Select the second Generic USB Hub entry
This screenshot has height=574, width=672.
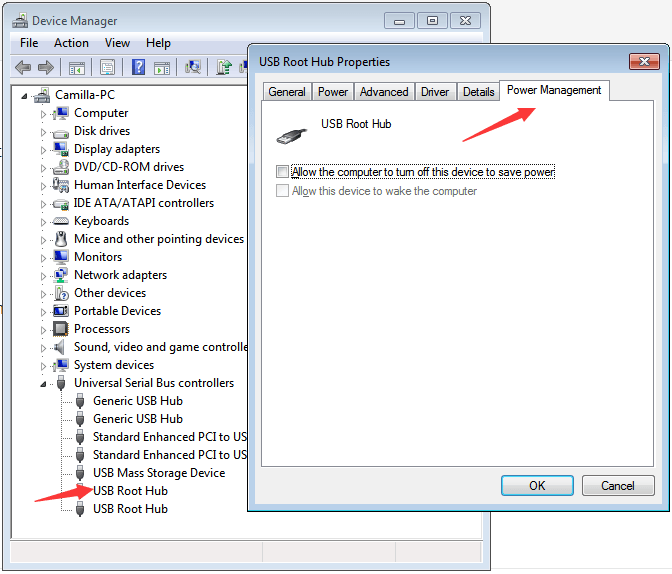[138, 419]
